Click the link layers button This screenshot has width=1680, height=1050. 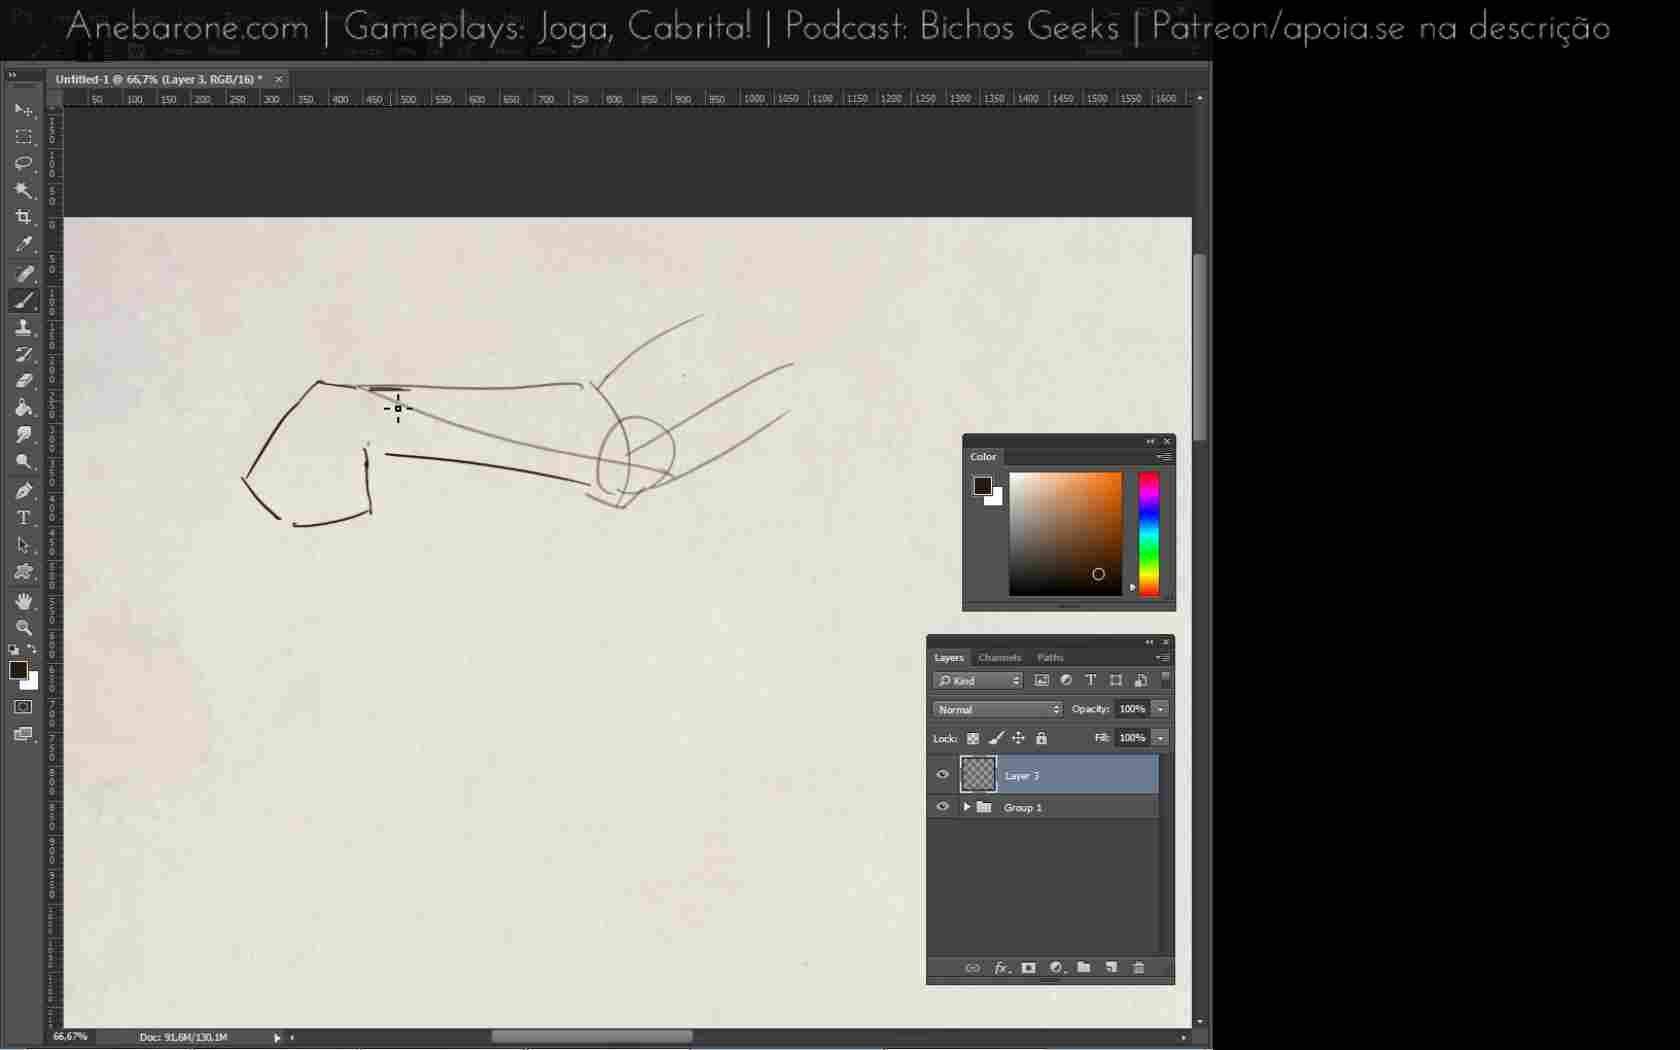pyautogui.click(x=972, y=968)
